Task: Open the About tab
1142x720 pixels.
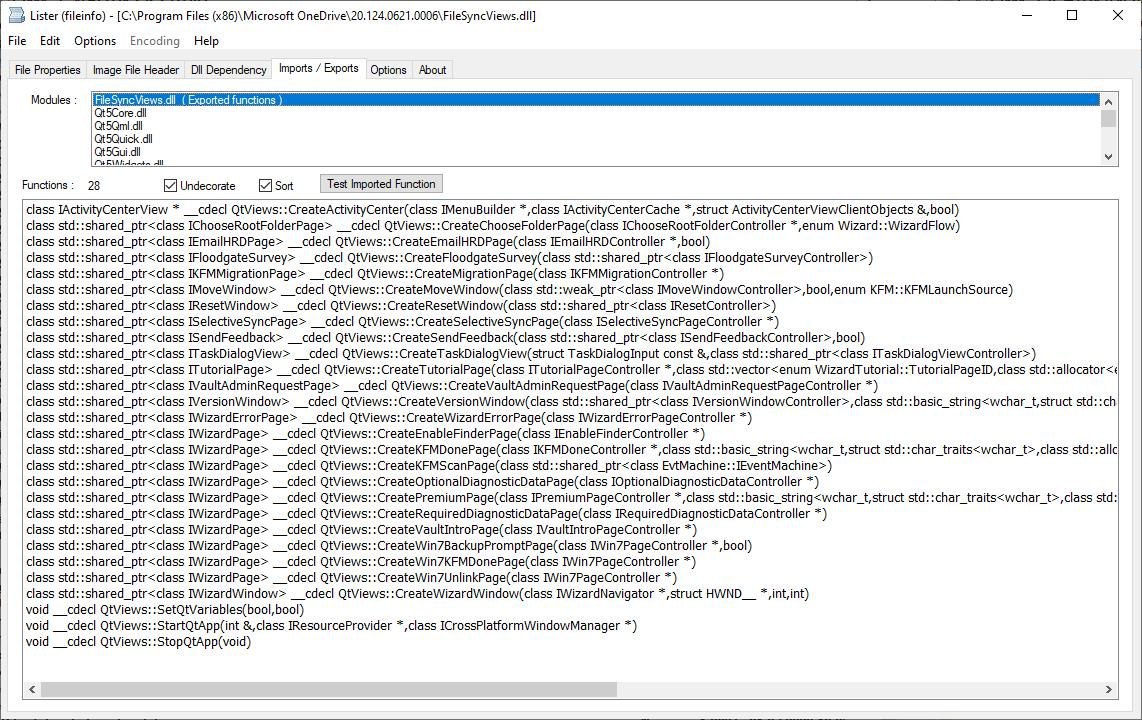Action: click(433, 70)
